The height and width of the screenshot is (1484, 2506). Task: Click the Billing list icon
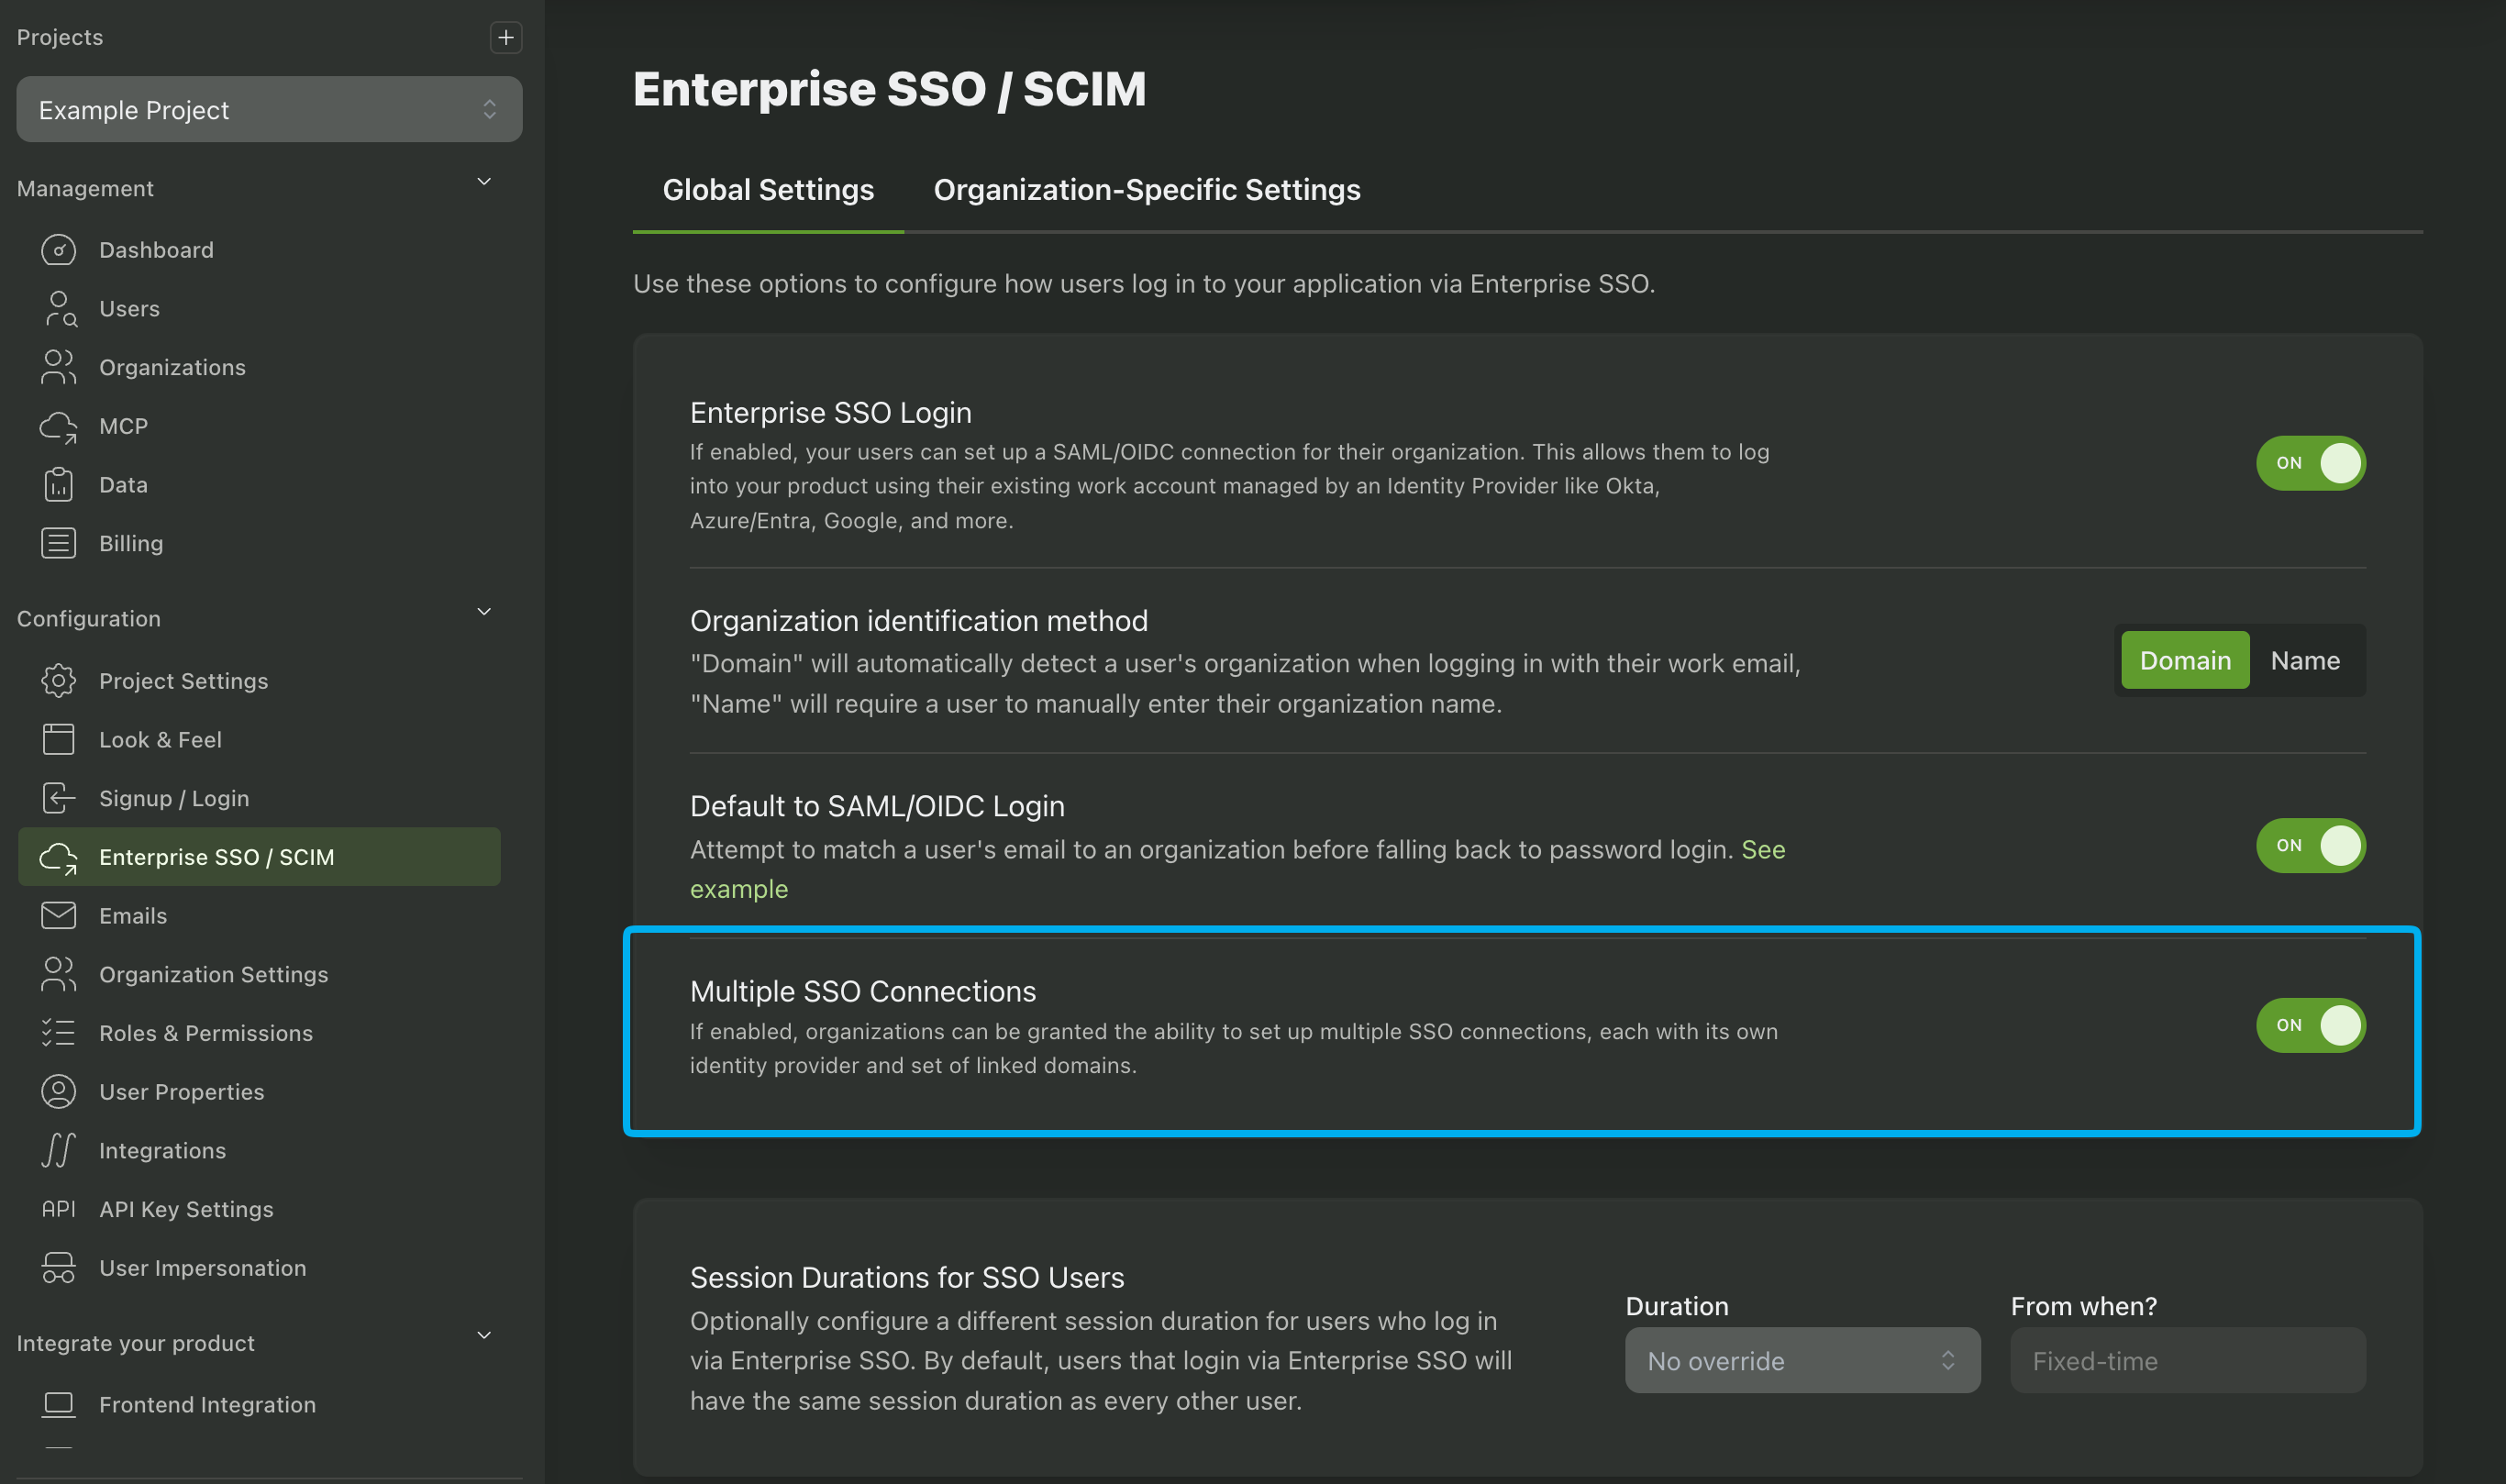point(58,543)
